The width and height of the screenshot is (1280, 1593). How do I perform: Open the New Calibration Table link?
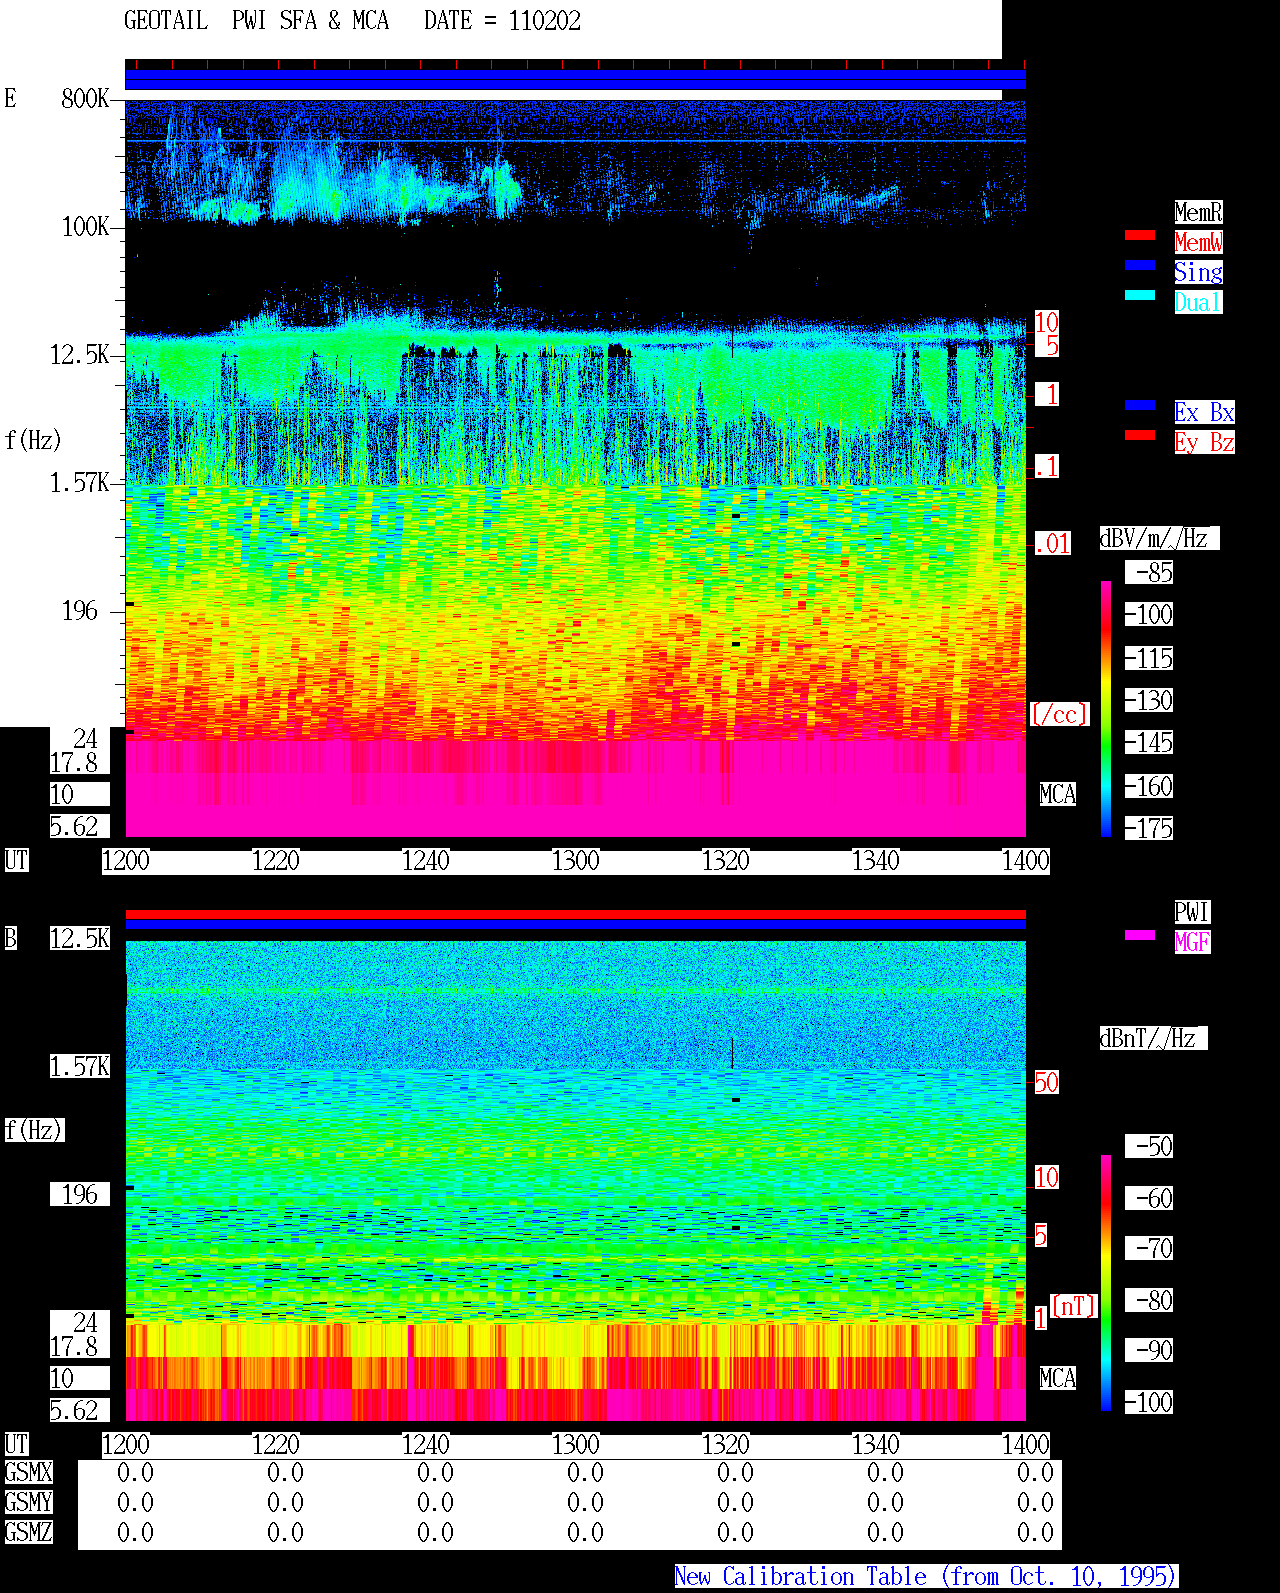click(926, 1577)
